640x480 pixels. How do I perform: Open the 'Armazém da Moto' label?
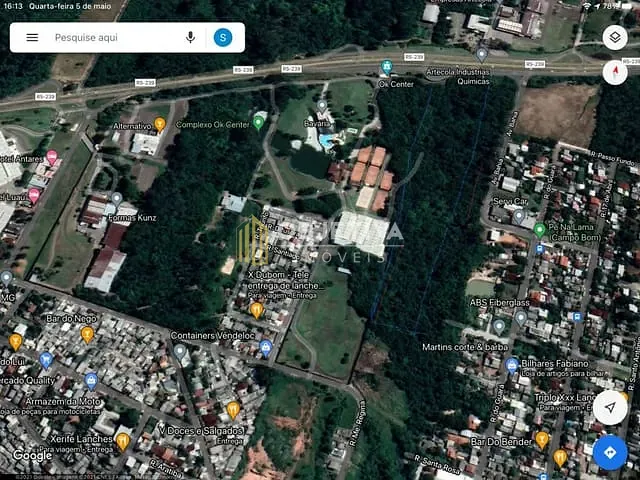tap(63, 402)
